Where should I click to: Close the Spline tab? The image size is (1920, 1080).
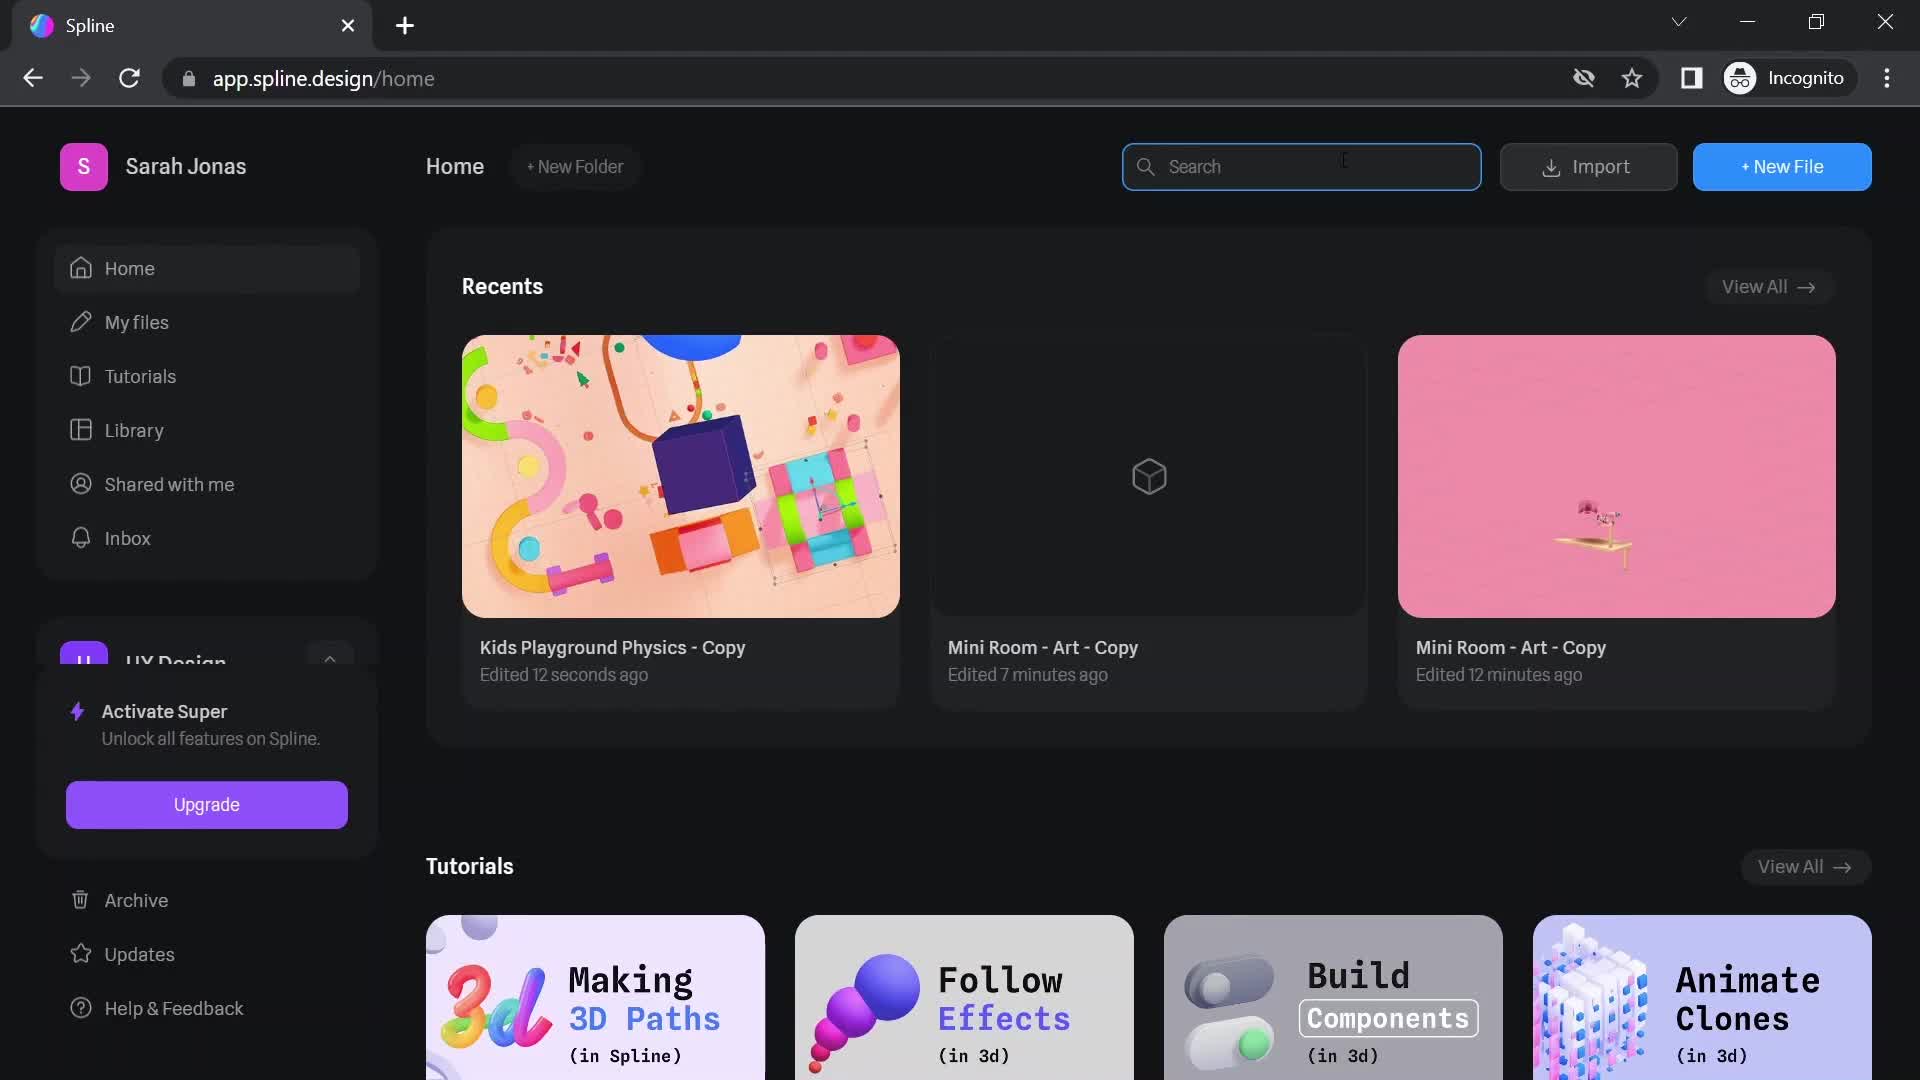pos(348,26)
